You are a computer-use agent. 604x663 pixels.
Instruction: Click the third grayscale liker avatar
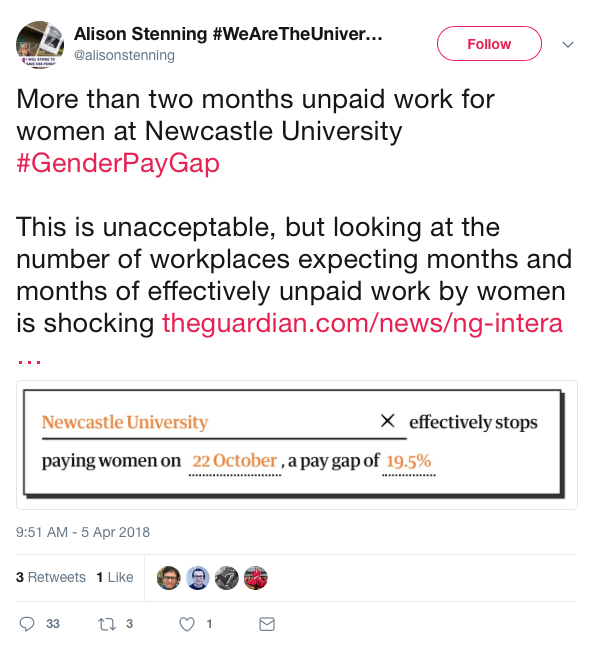pyautogui.click(x=227, y=578)
